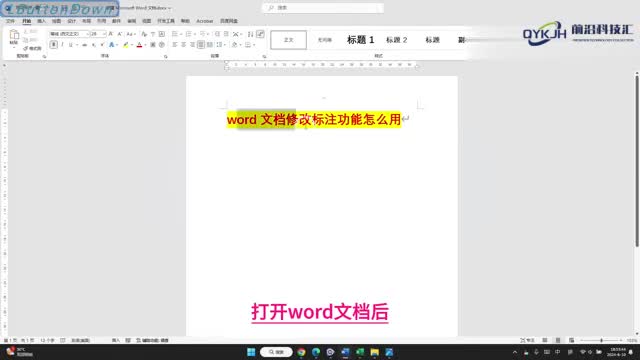
Task: Apply the 正文 normal style
Action: point(289,40)
